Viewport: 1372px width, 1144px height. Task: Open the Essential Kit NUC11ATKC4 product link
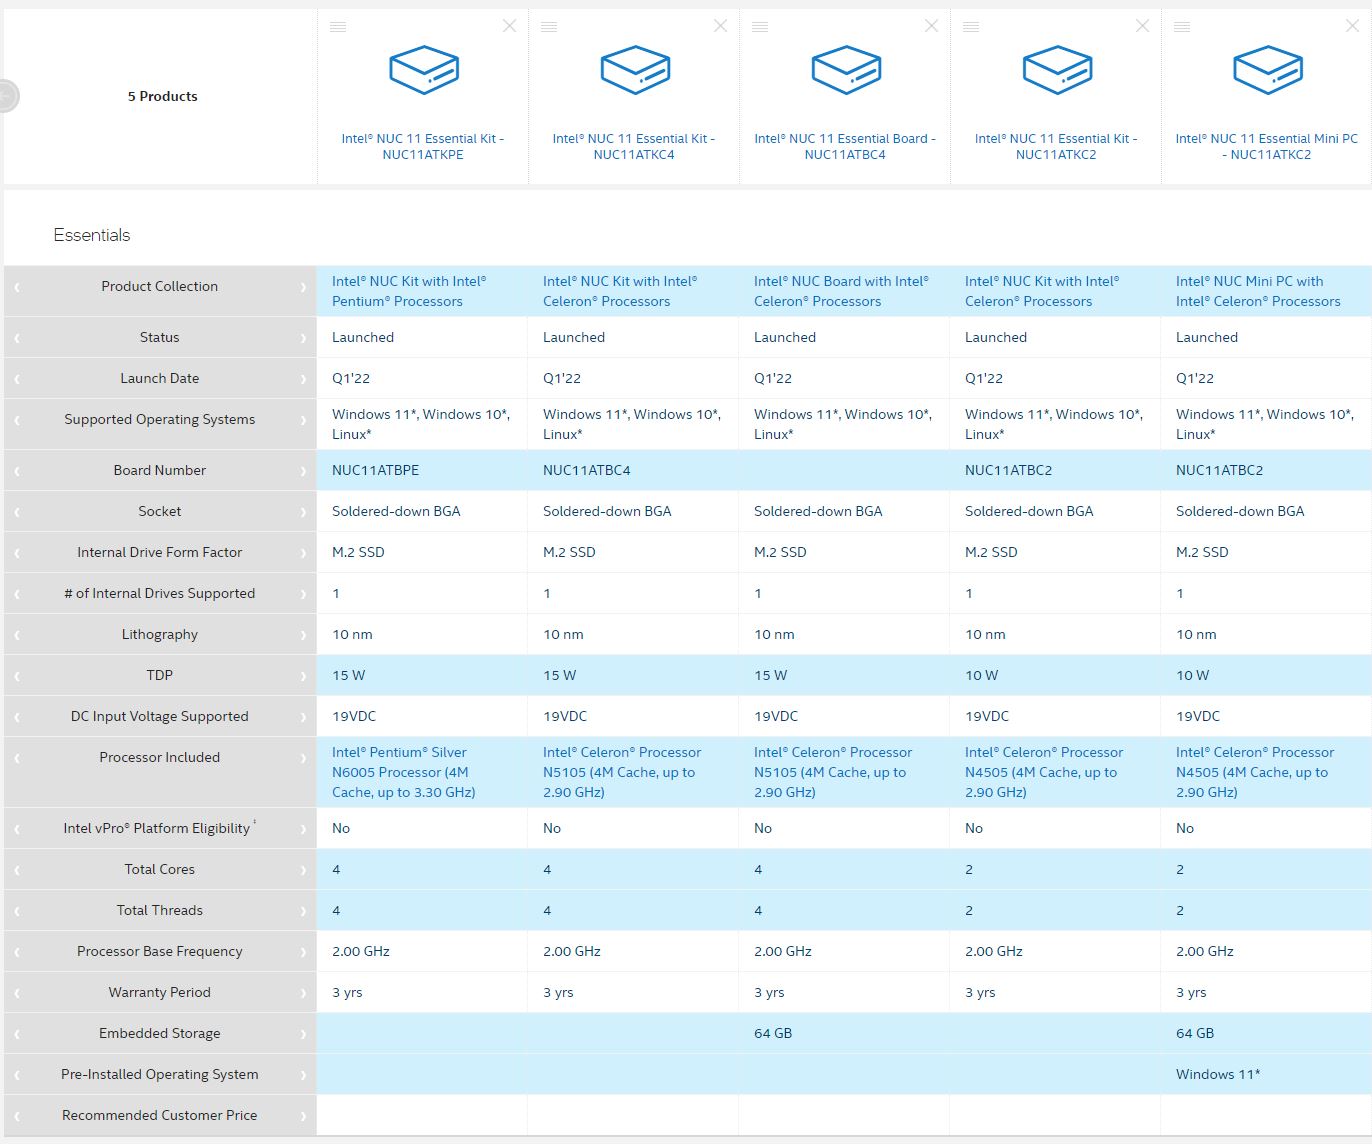(x=634, y=147)
